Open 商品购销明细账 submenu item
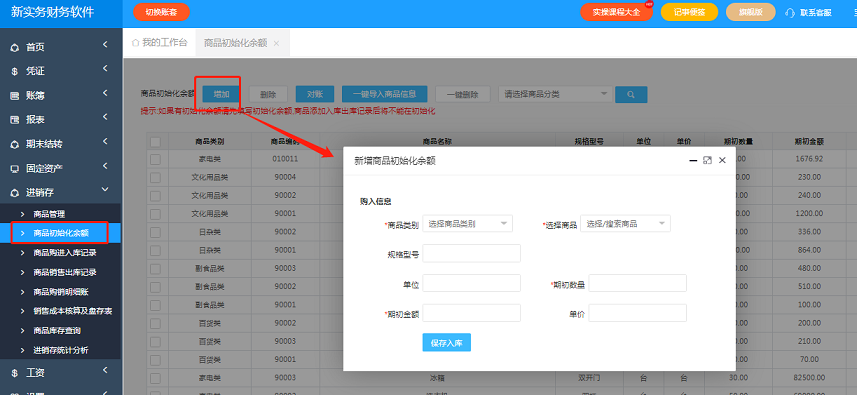Screen dimensions: 857x395 pos(61,292)
